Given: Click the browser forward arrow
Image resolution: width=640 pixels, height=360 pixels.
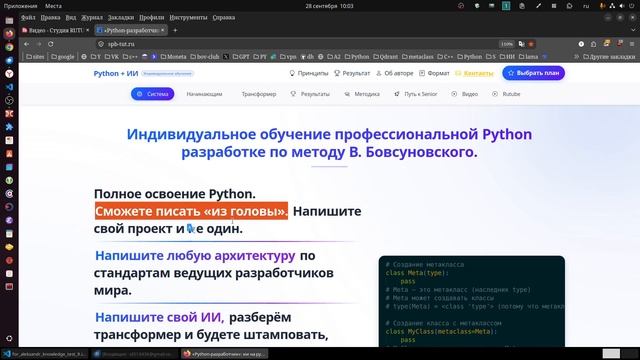Looking at the screenshot, I should tap(39, 44).
